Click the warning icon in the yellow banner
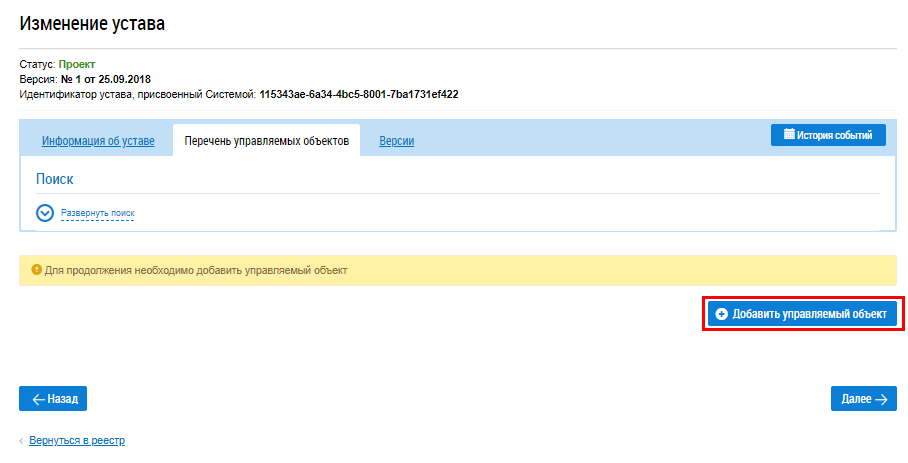The width and height of the screenshot is (908, 463). 36,270
